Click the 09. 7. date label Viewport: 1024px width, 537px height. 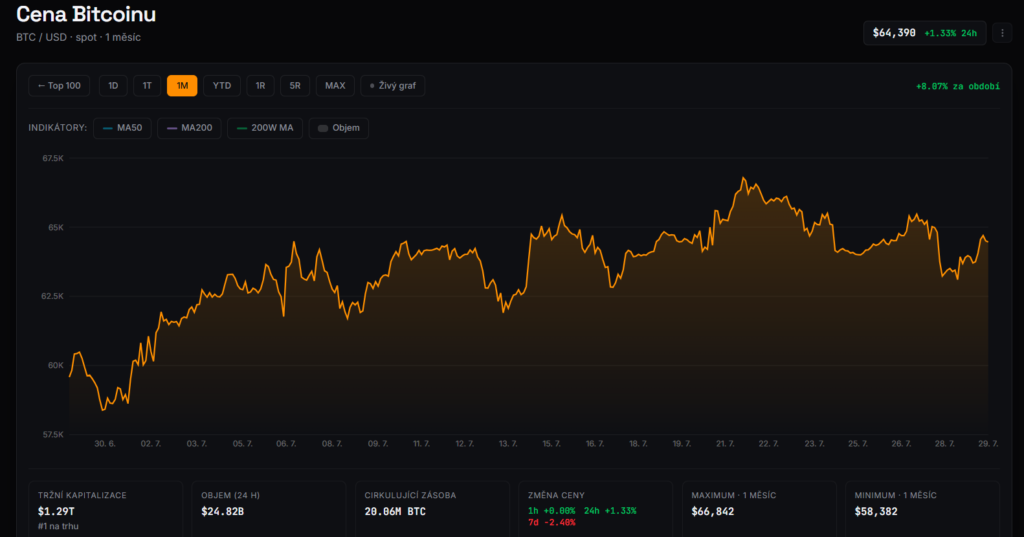click(377, 444)
